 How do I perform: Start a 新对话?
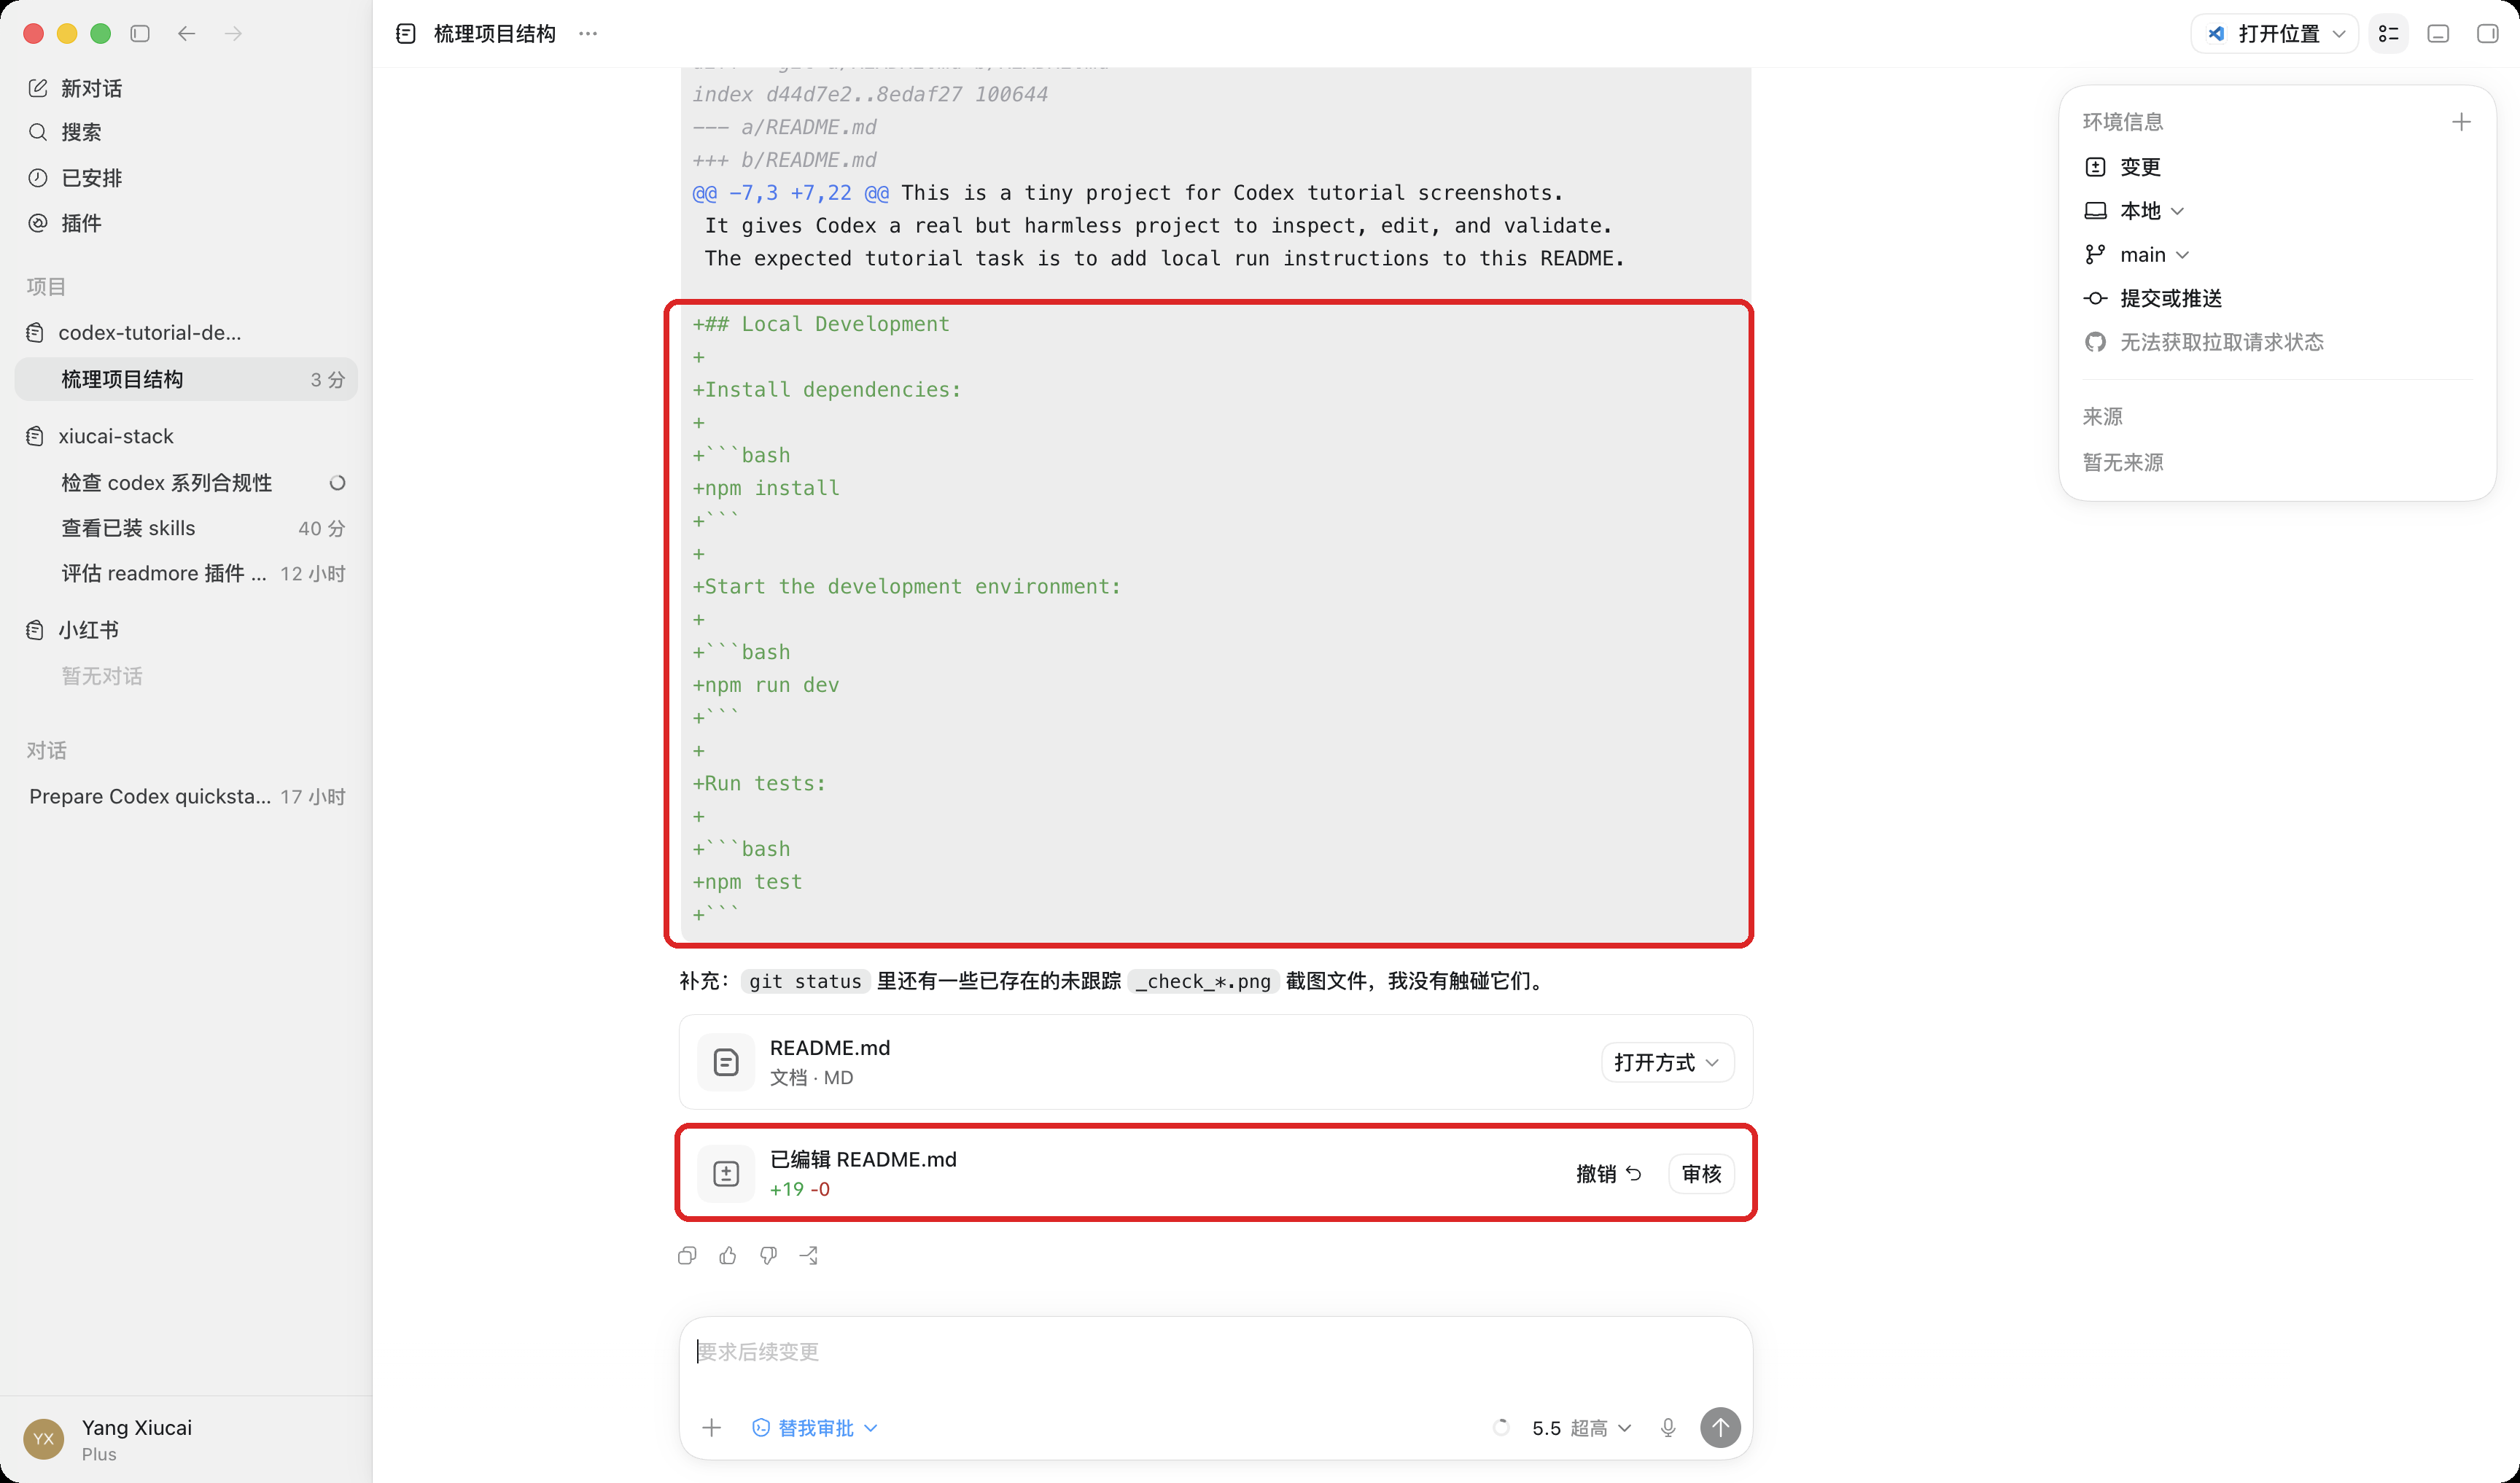[186, 88]
